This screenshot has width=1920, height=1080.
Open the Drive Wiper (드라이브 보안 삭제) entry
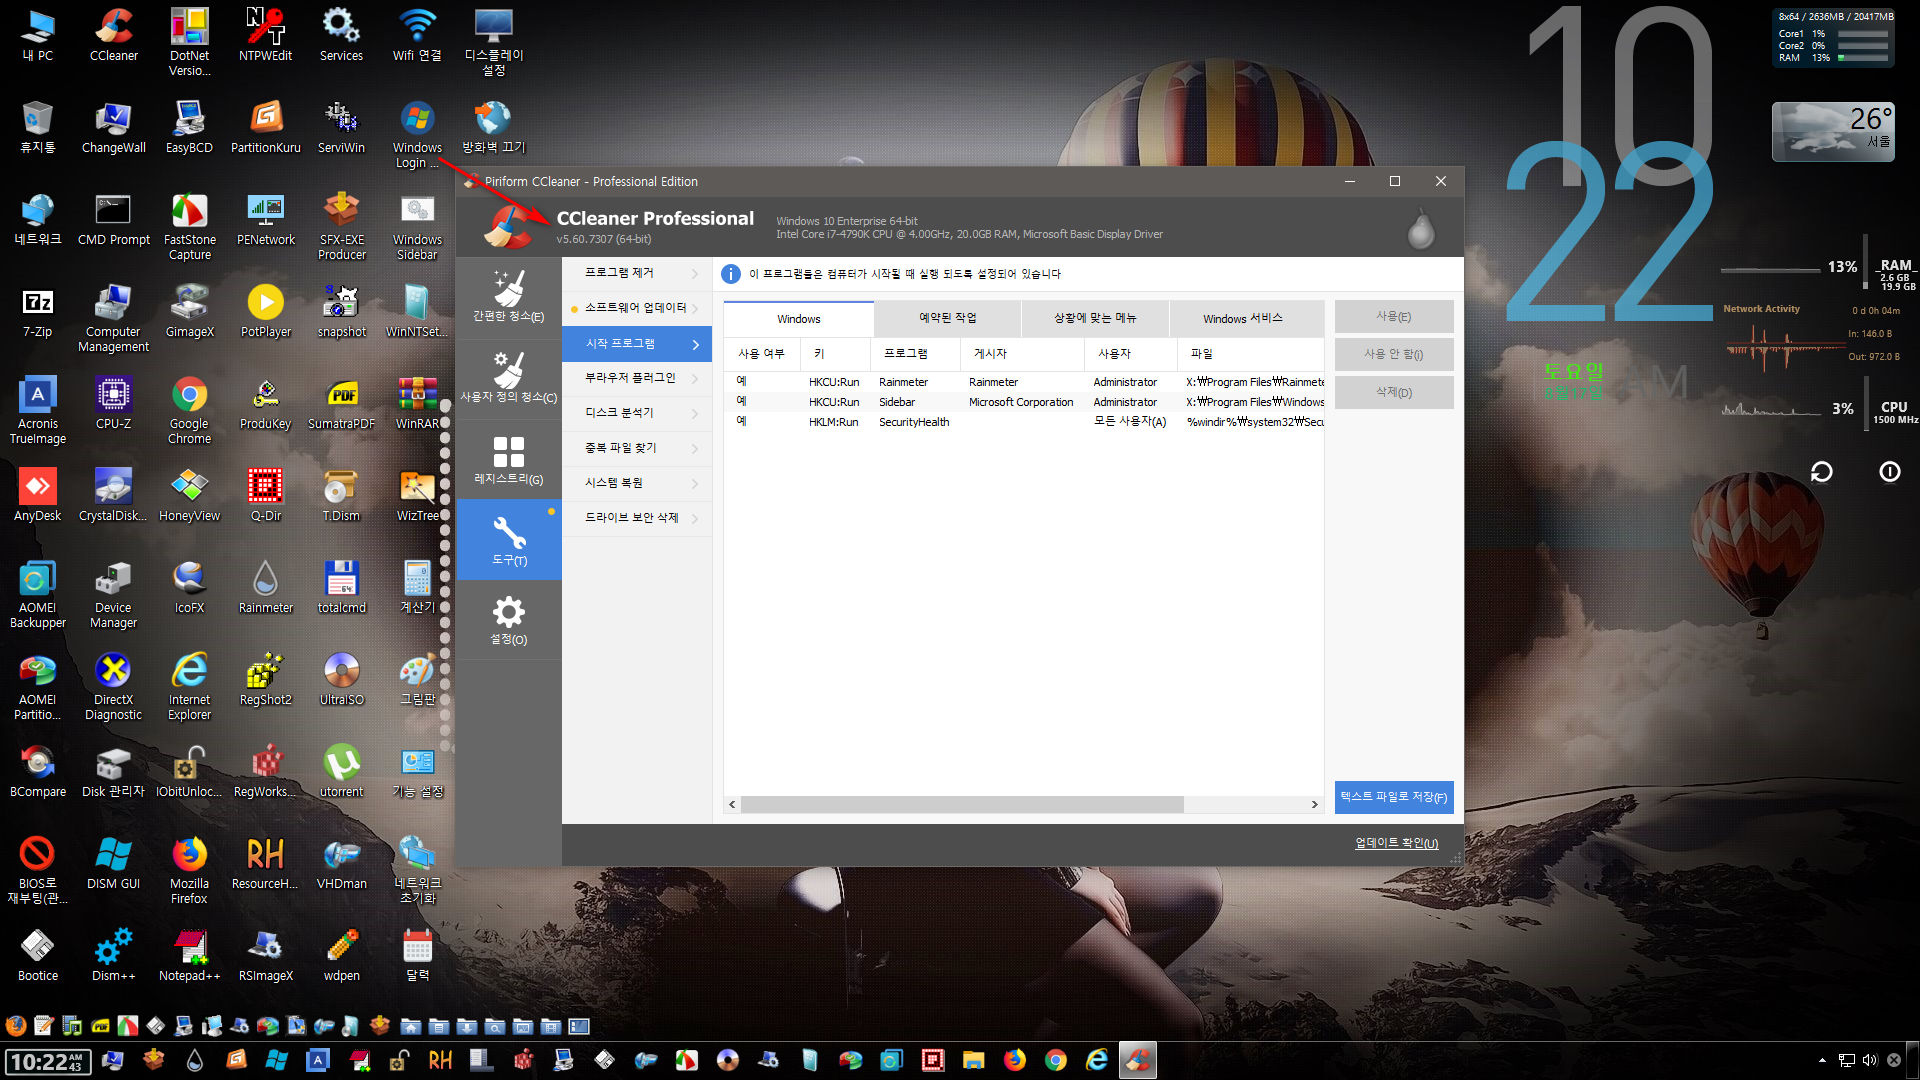(x=637, y=518)
